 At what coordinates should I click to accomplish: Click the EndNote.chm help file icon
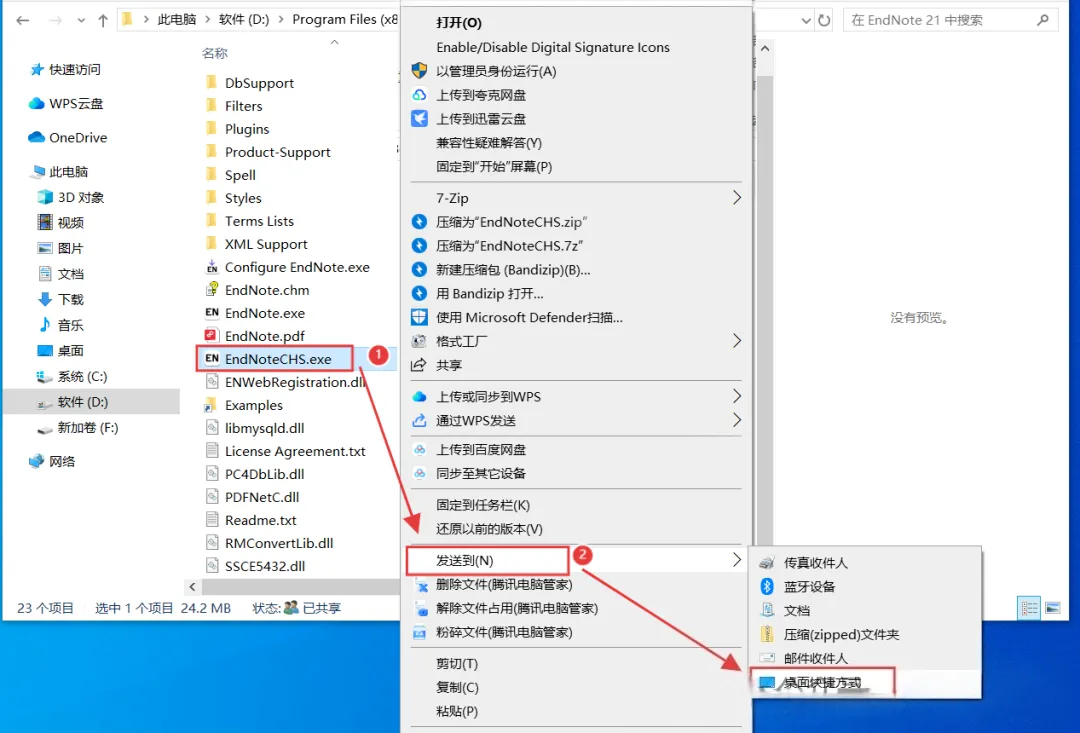[x=212, y=289]
